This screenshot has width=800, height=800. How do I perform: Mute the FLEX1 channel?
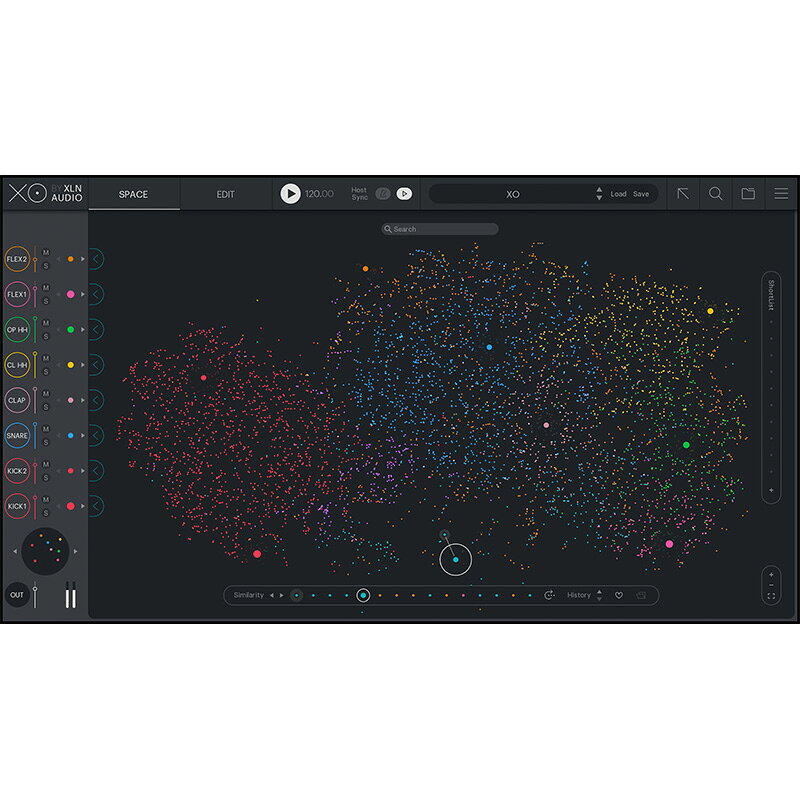coord(46,288)
